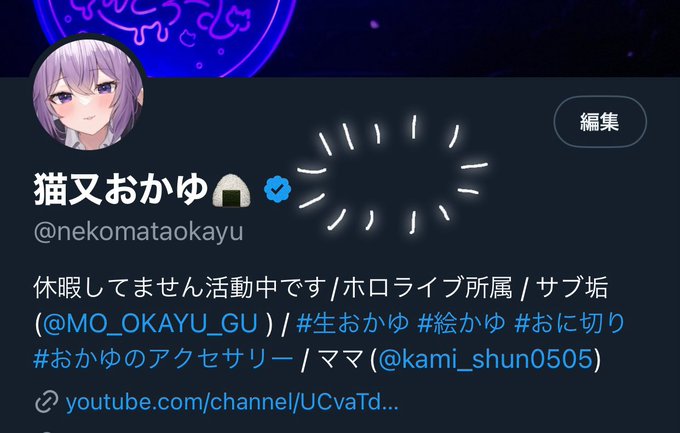Open the @kami_shun0505 mention
The height and width of the screenshot is (433, 680).
pos(485,359)
